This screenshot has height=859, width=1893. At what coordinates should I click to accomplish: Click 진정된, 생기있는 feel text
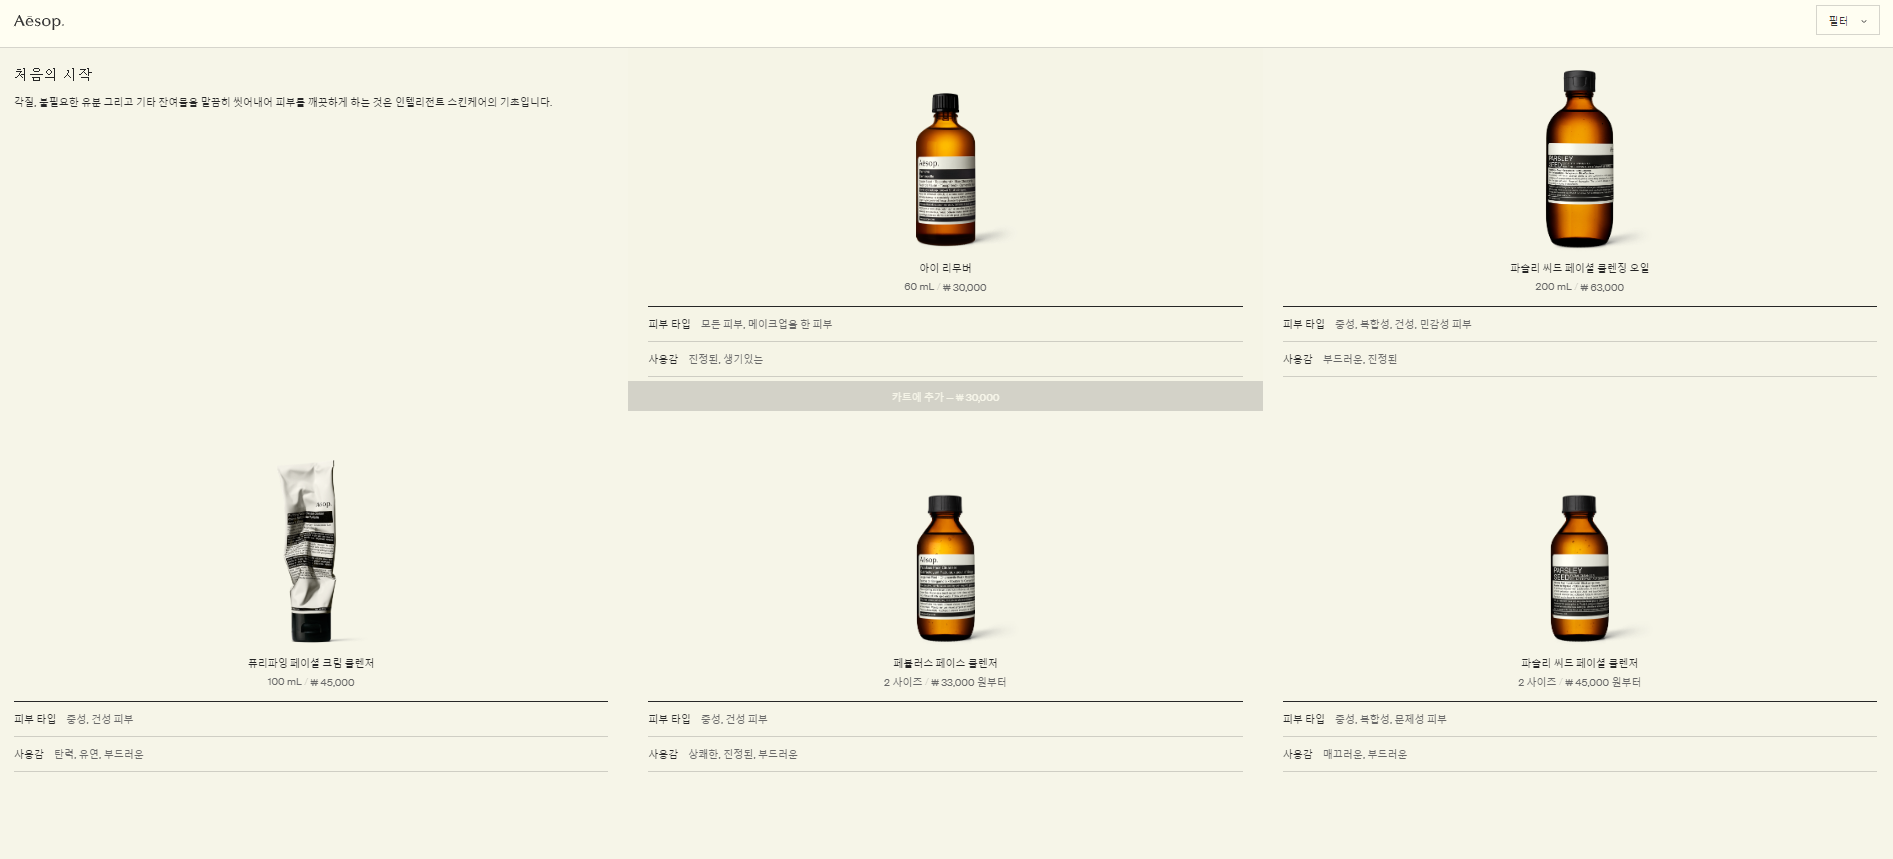pyautogui.click(x=725, y=359)
